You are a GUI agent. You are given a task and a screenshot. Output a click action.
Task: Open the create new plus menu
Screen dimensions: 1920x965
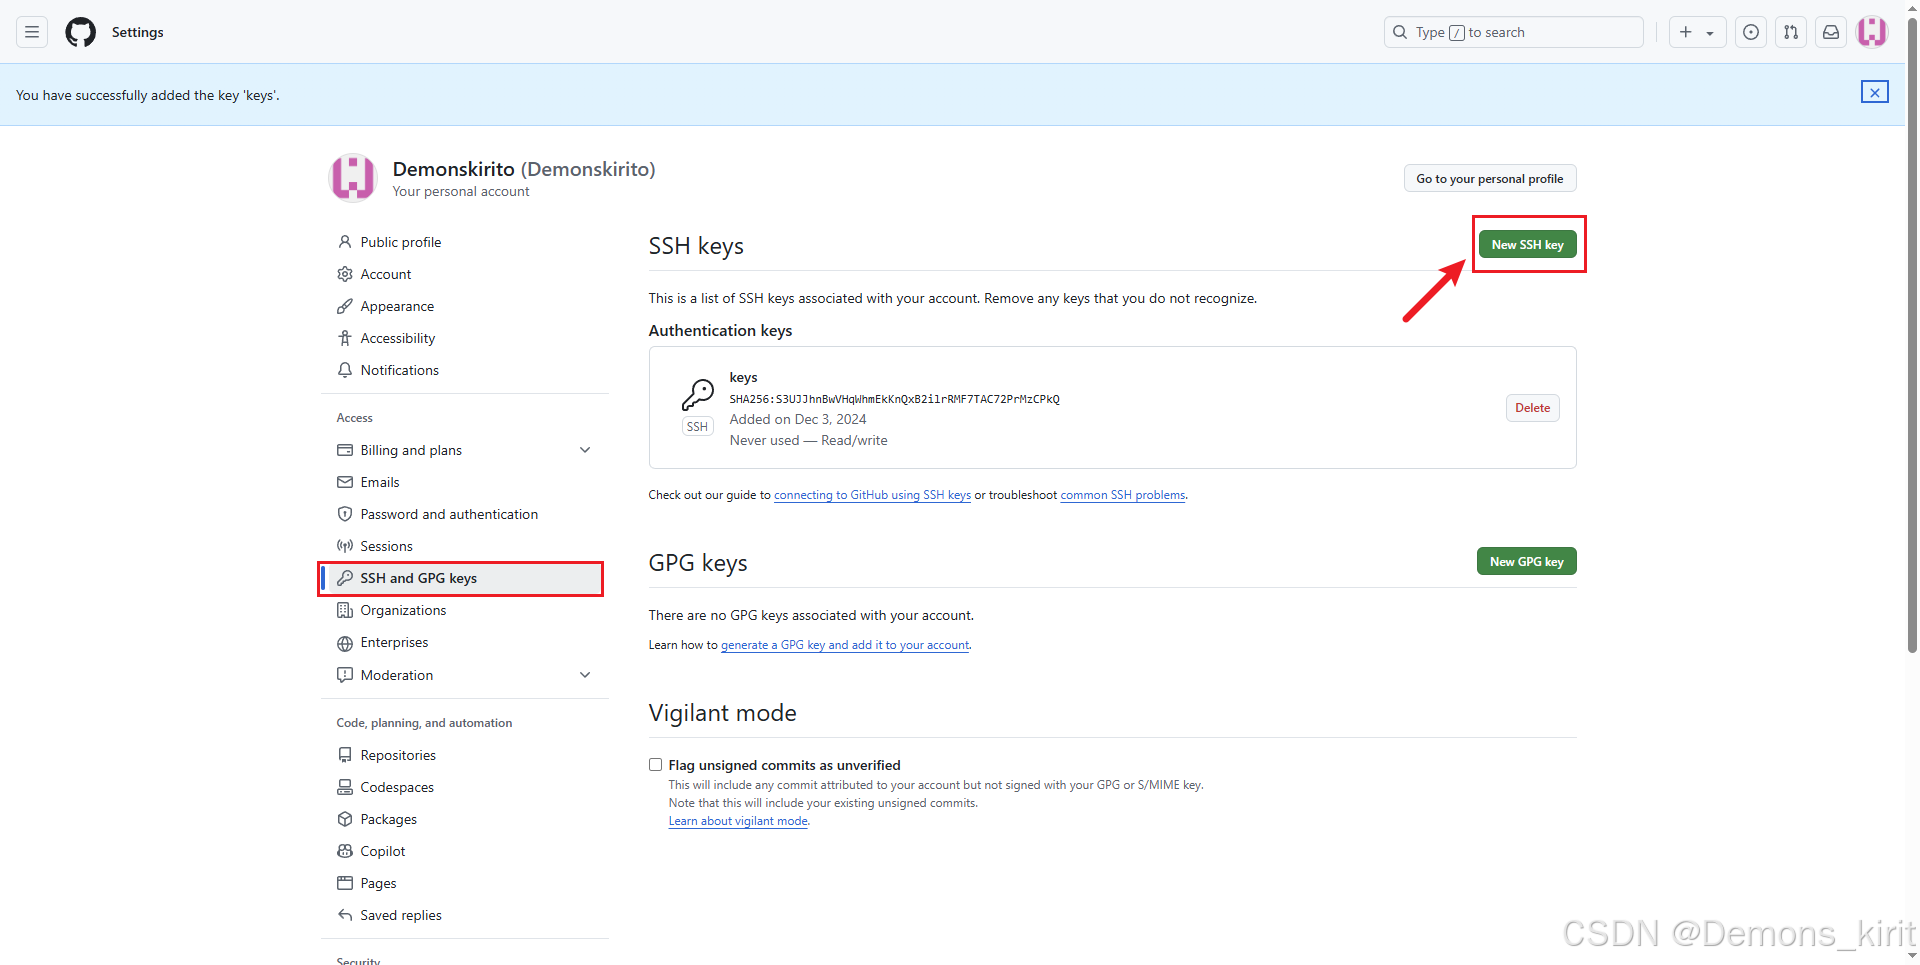coord(1697,32)
